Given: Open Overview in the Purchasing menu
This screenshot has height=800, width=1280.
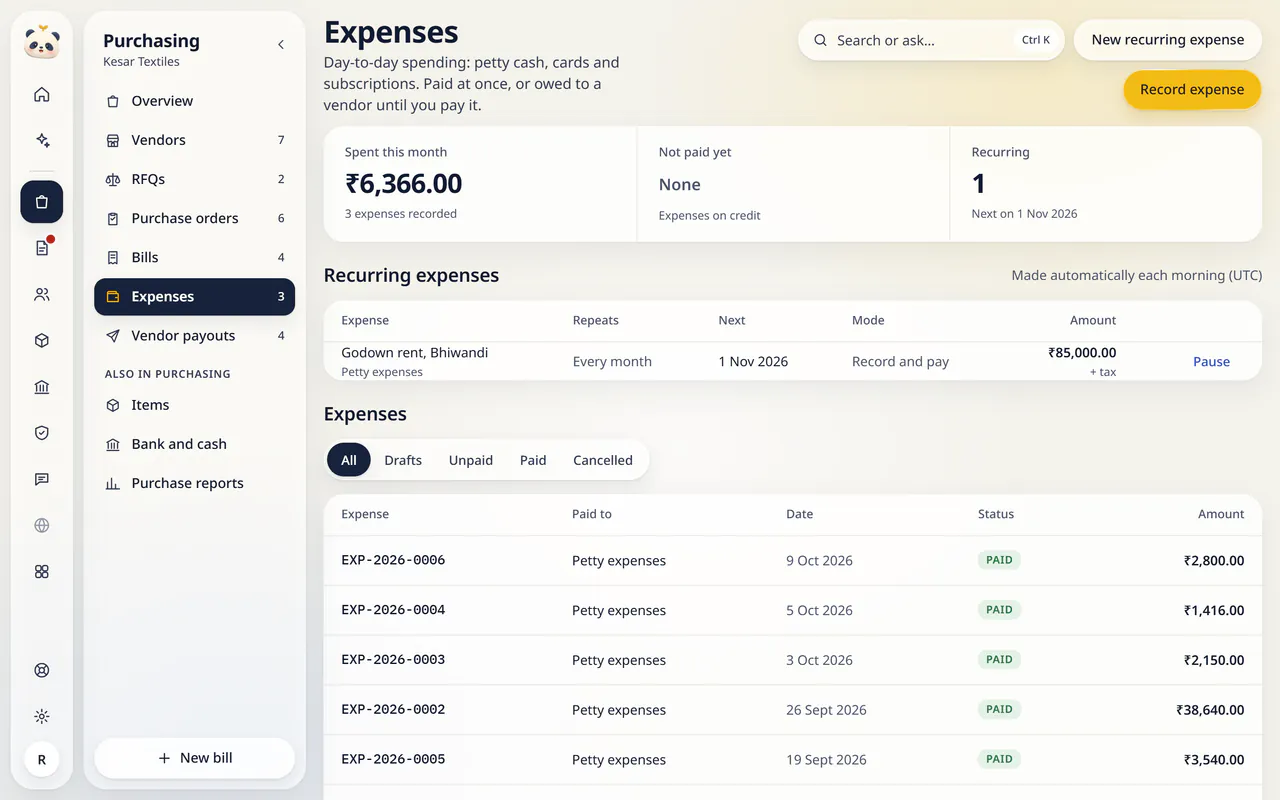Looking at the screenshot, I should 194,101.
